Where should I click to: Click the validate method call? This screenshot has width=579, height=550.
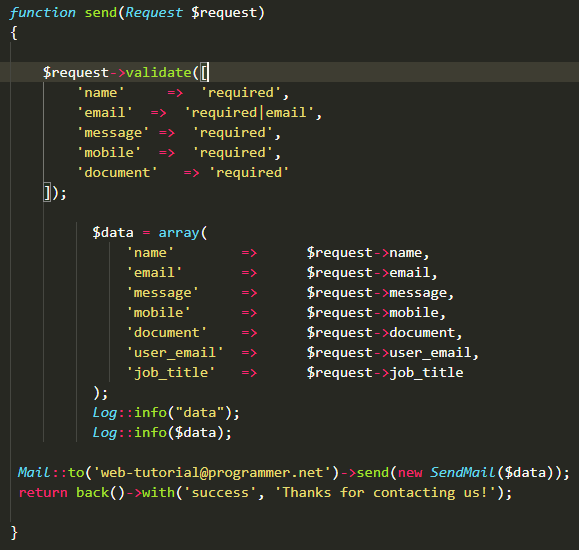[158, 72]
